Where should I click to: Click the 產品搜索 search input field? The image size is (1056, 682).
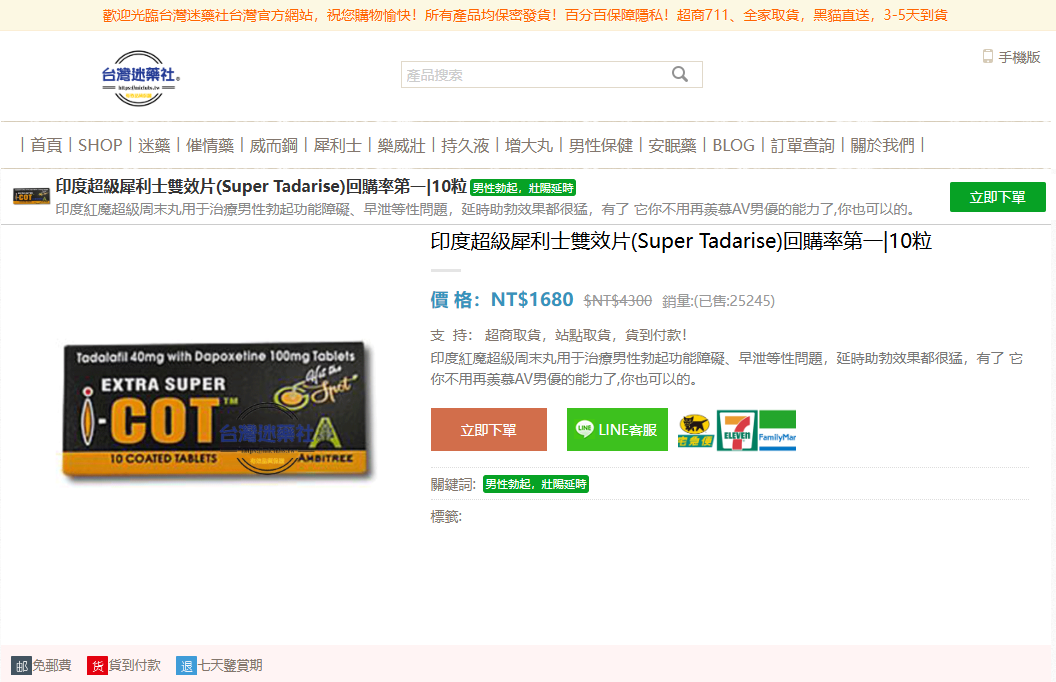(x=520, y=74)
